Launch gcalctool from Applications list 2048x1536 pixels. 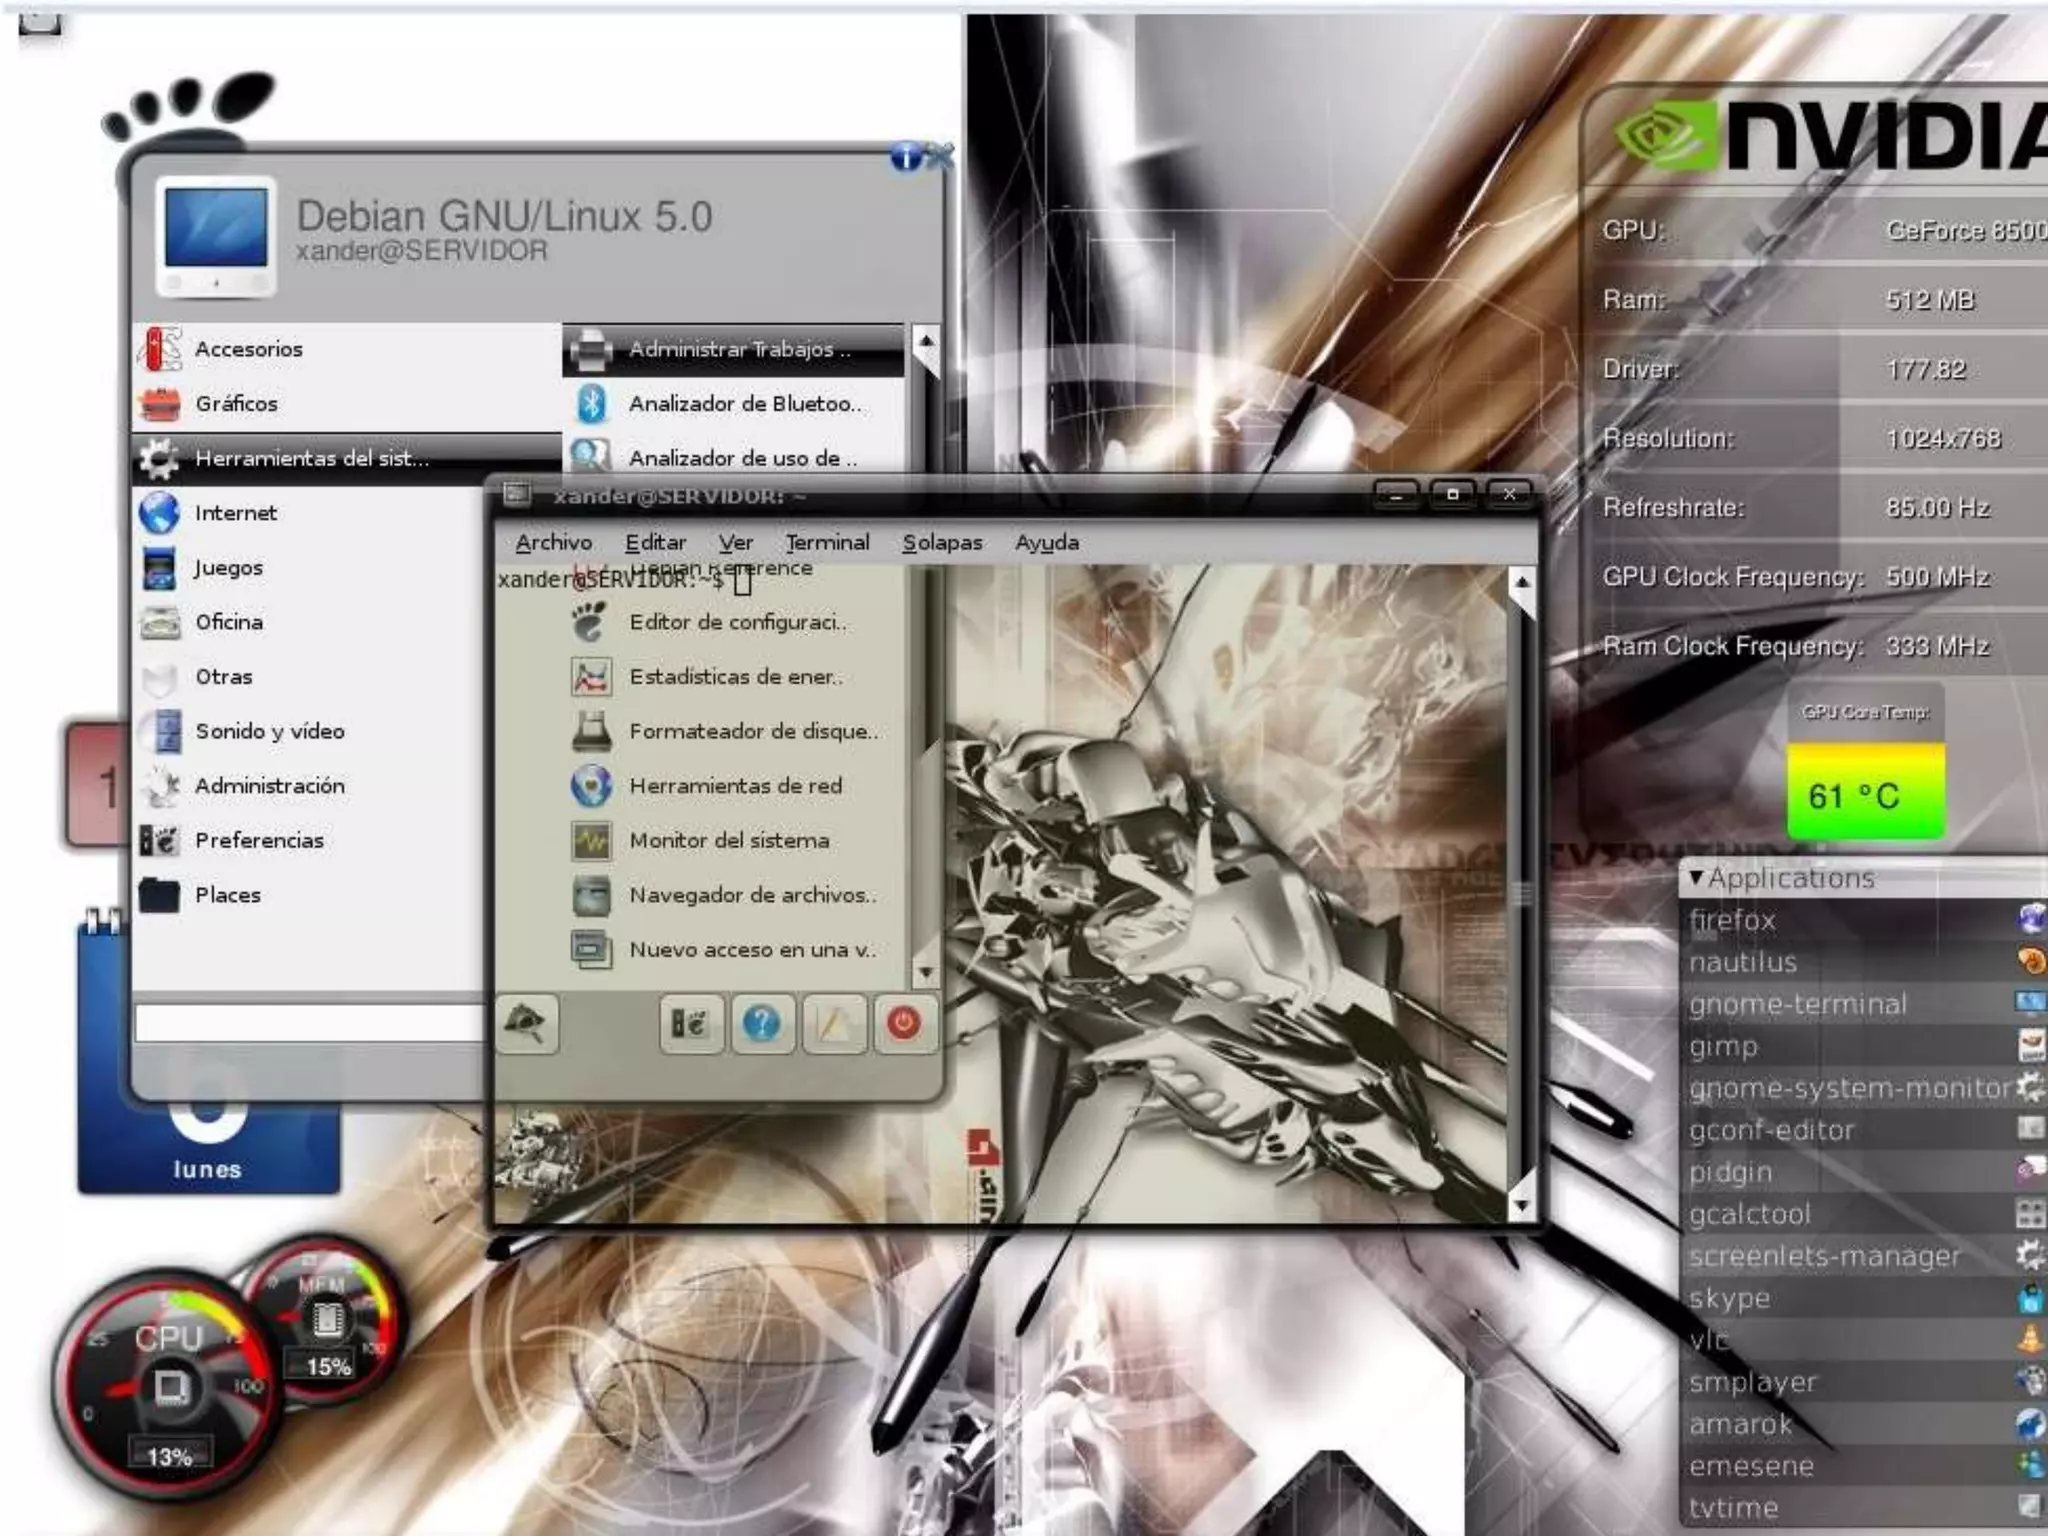pos(1866,1213)
